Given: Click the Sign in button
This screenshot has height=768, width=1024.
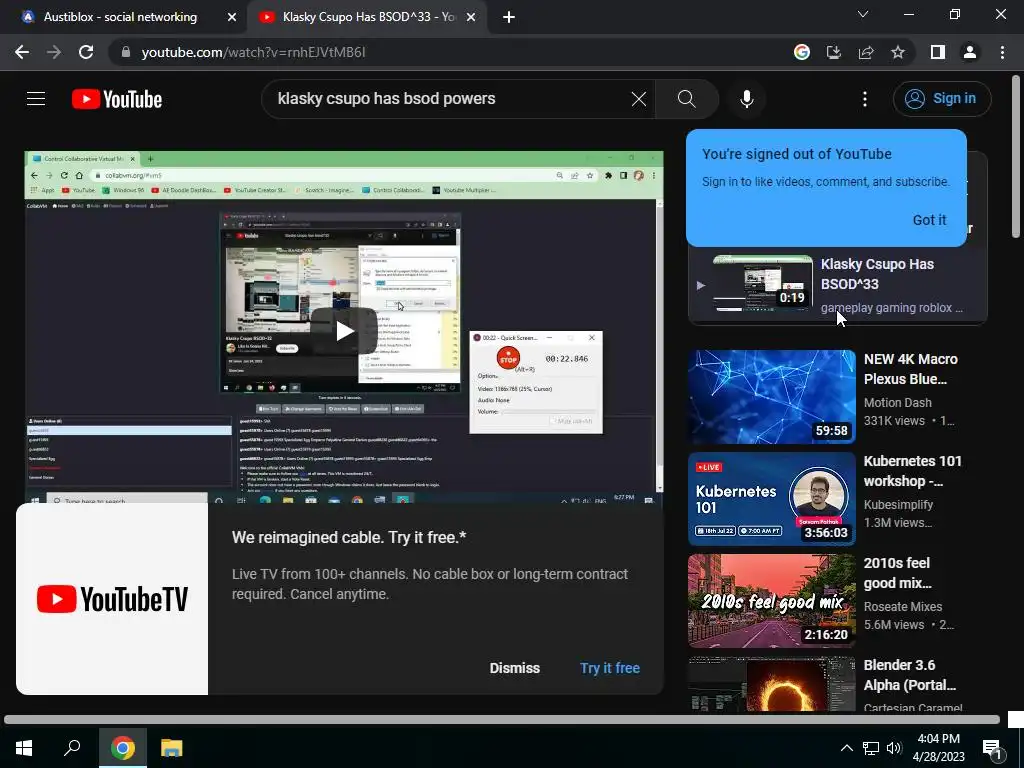Looking at the screenshot, I should click(x=942, y=99).
